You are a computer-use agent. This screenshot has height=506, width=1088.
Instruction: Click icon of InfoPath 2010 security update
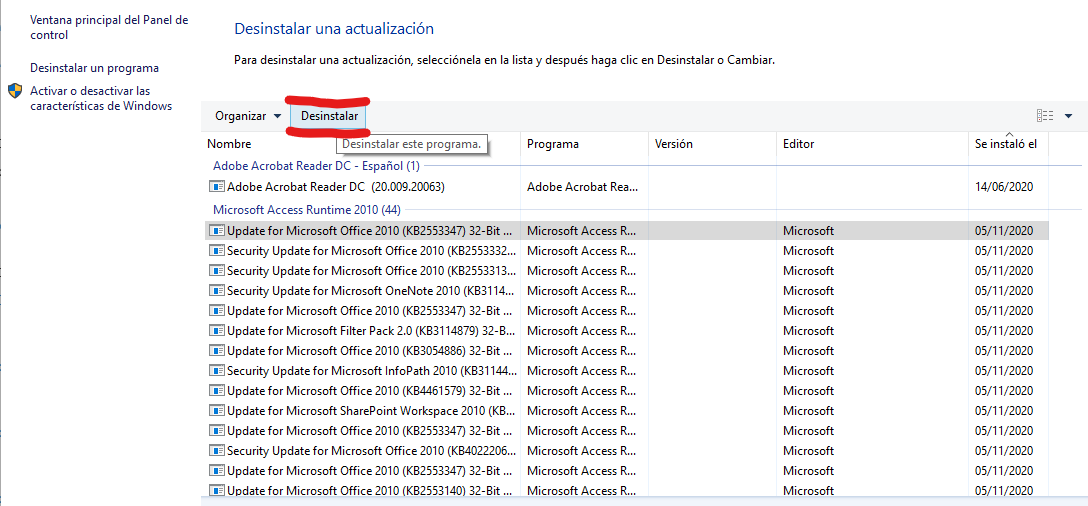(217, 371)
